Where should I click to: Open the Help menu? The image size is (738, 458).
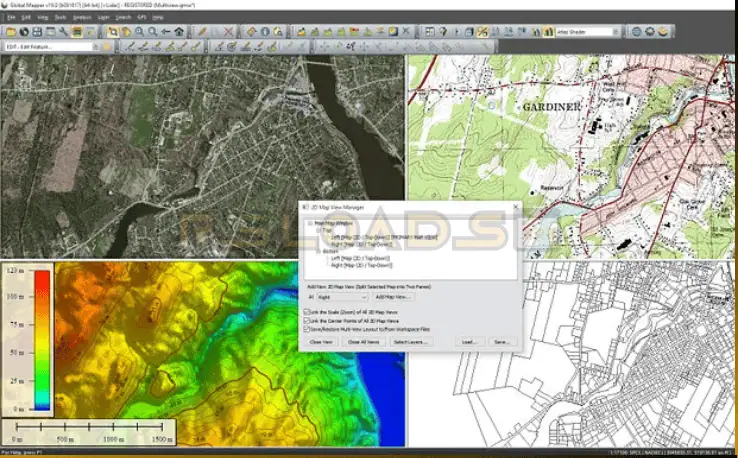(x=158, y=17)
